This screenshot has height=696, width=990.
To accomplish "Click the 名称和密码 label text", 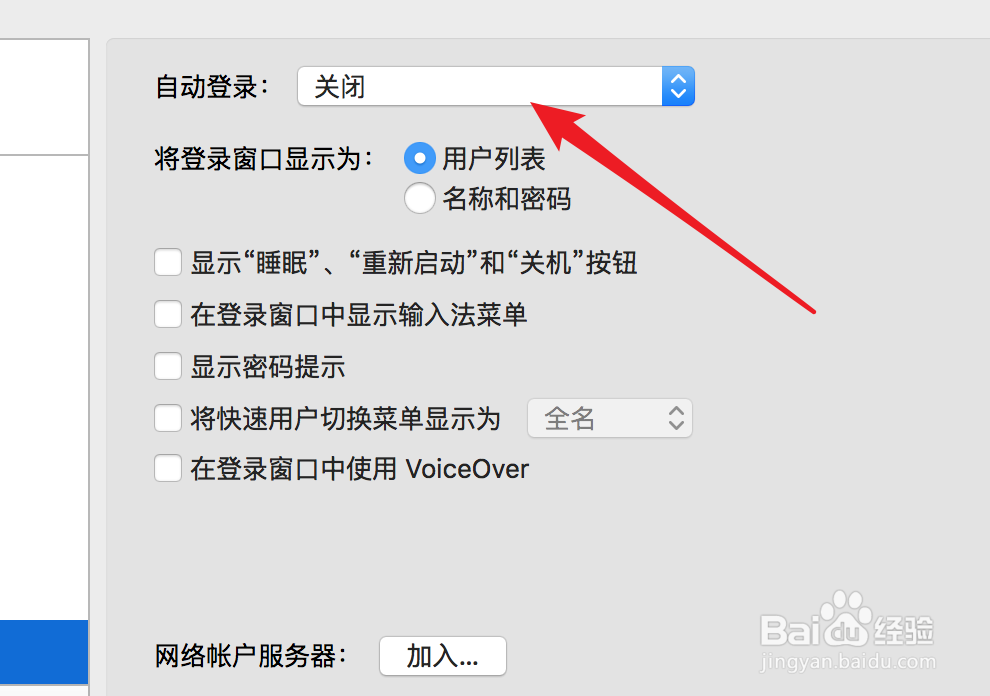I will tap(507, 199).
